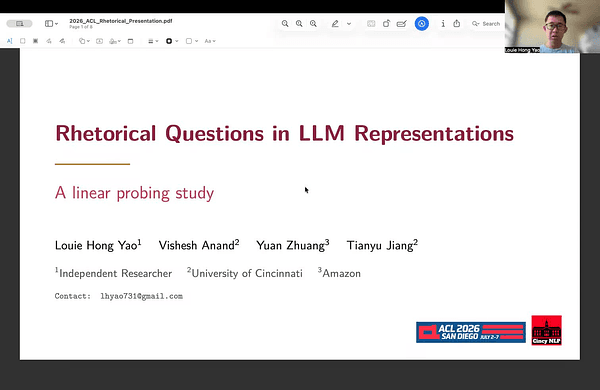Screen dimensions: 600x390
Task: Open the Border Color picker
Action: coord(172,41)
